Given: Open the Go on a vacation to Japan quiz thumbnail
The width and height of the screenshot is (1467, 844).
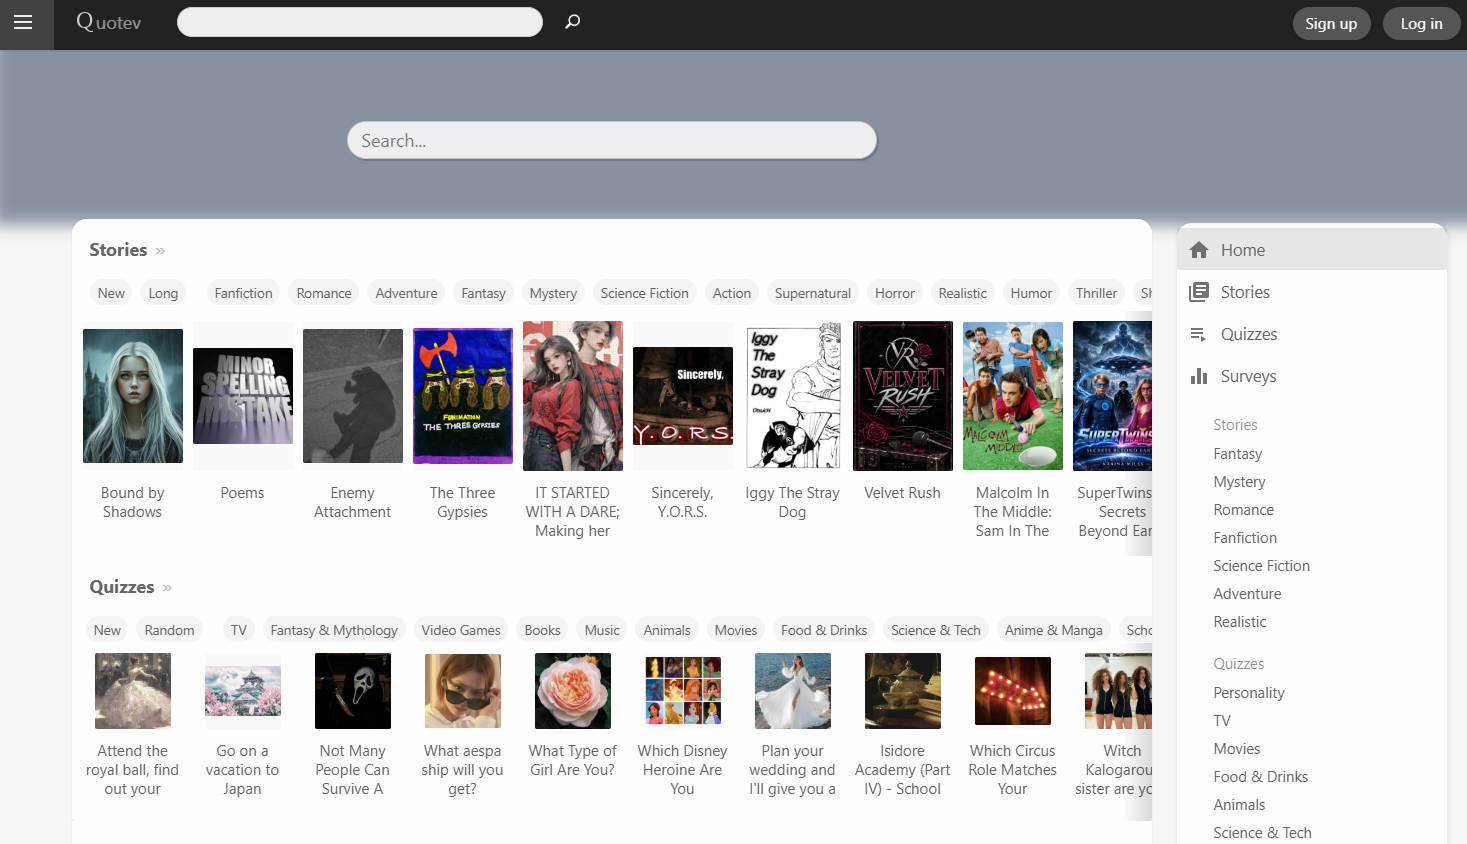Looking at the screenshot, I should (x=243, y=691).
